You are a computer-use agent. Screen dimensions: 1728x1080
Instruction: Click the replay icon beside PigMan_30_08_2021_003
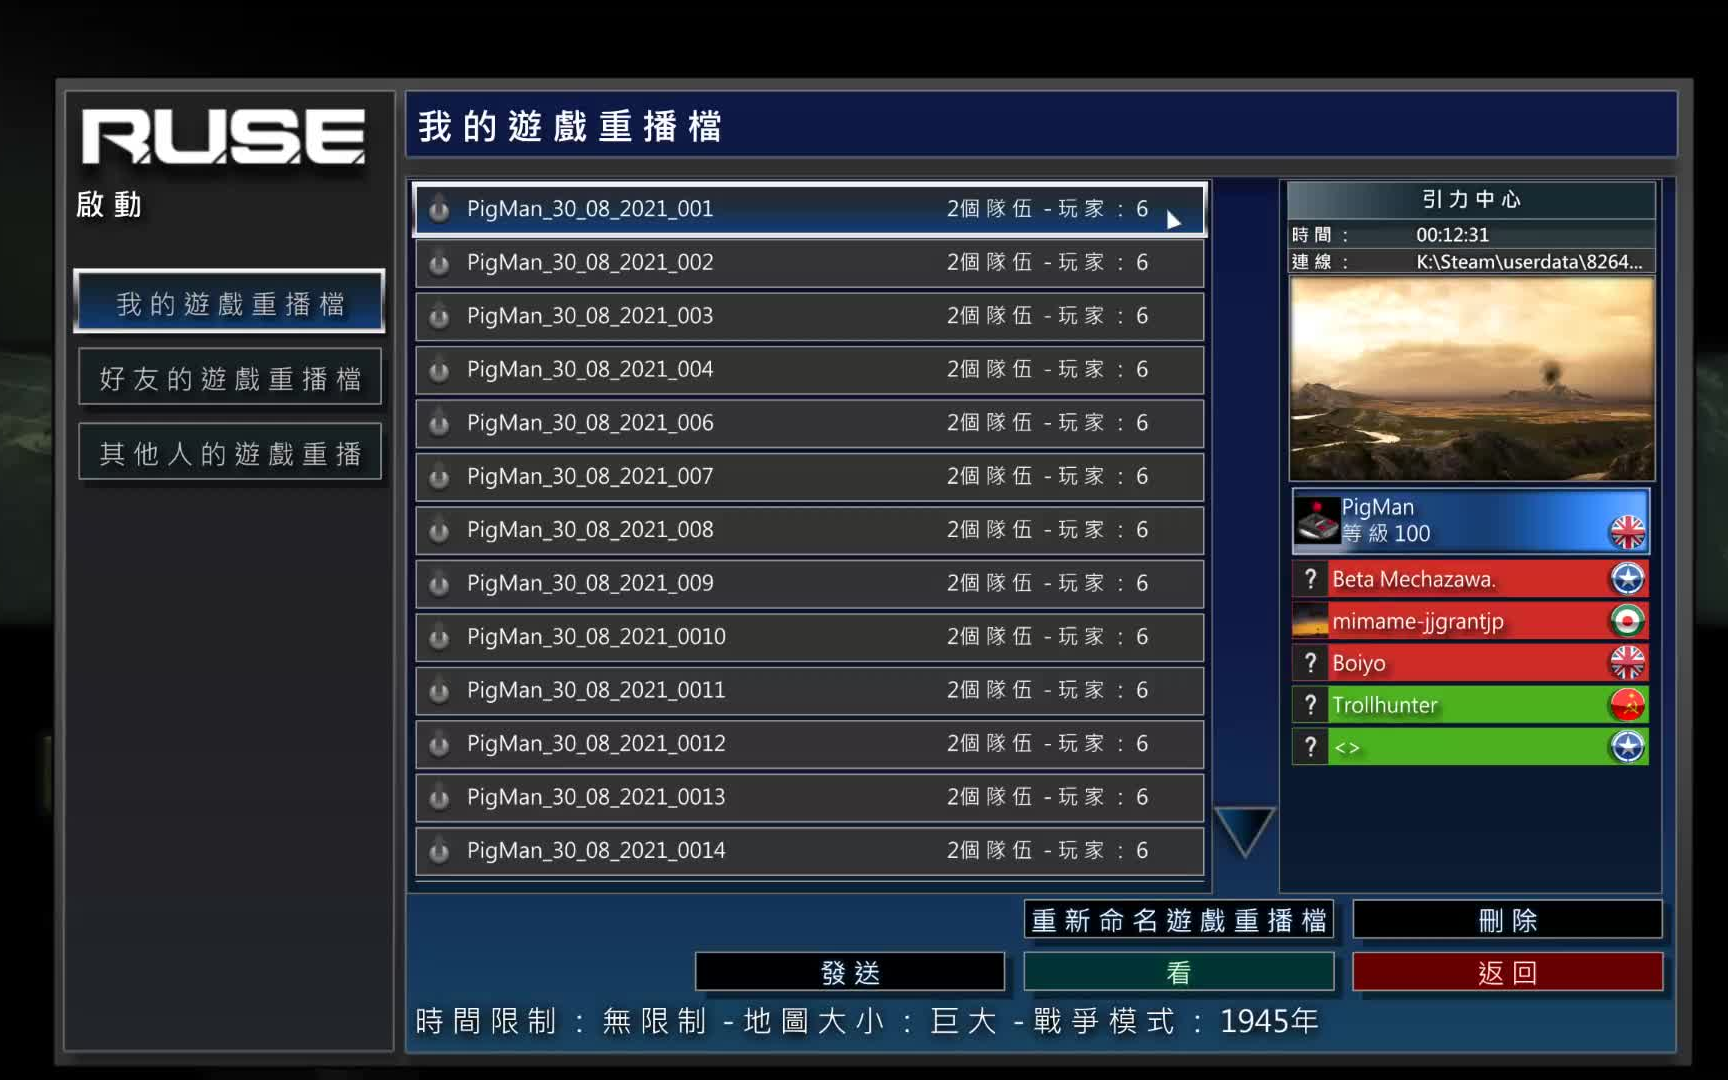click(x=438, y=316)
